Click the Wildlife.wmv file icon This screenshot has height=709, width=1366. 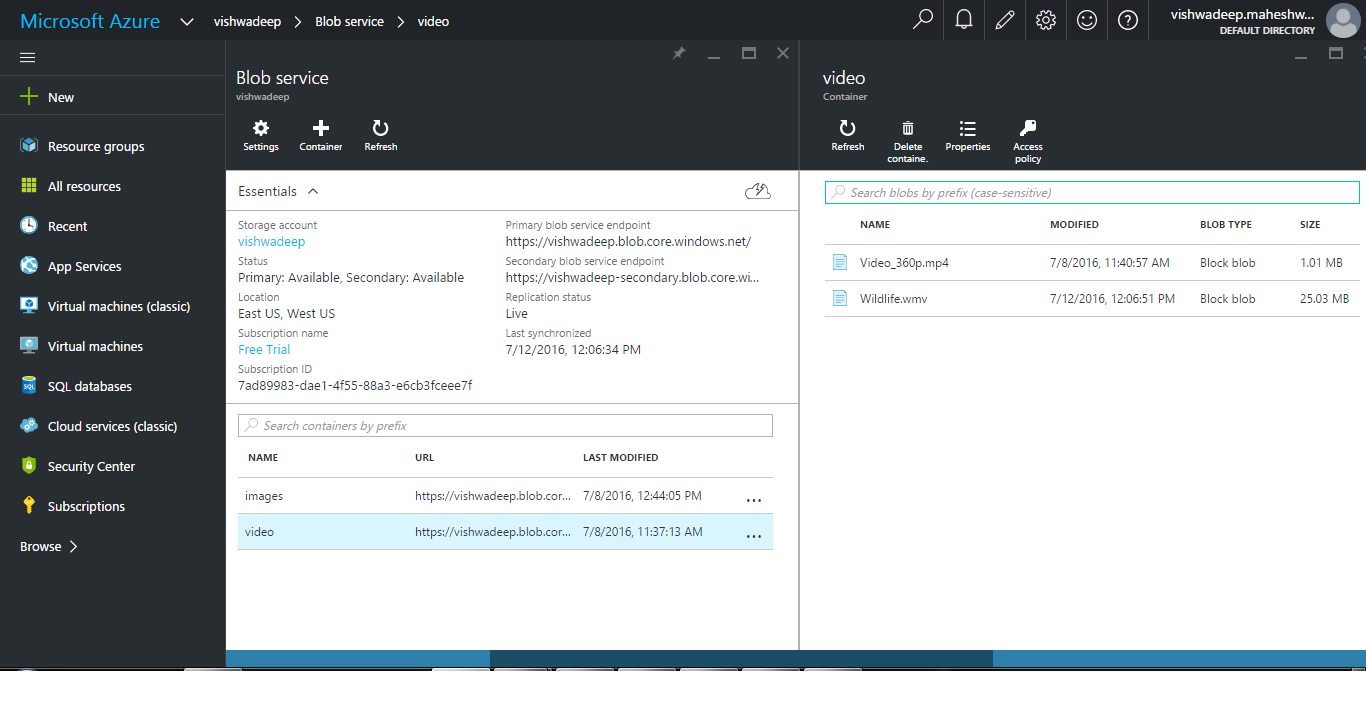[840, 299]
